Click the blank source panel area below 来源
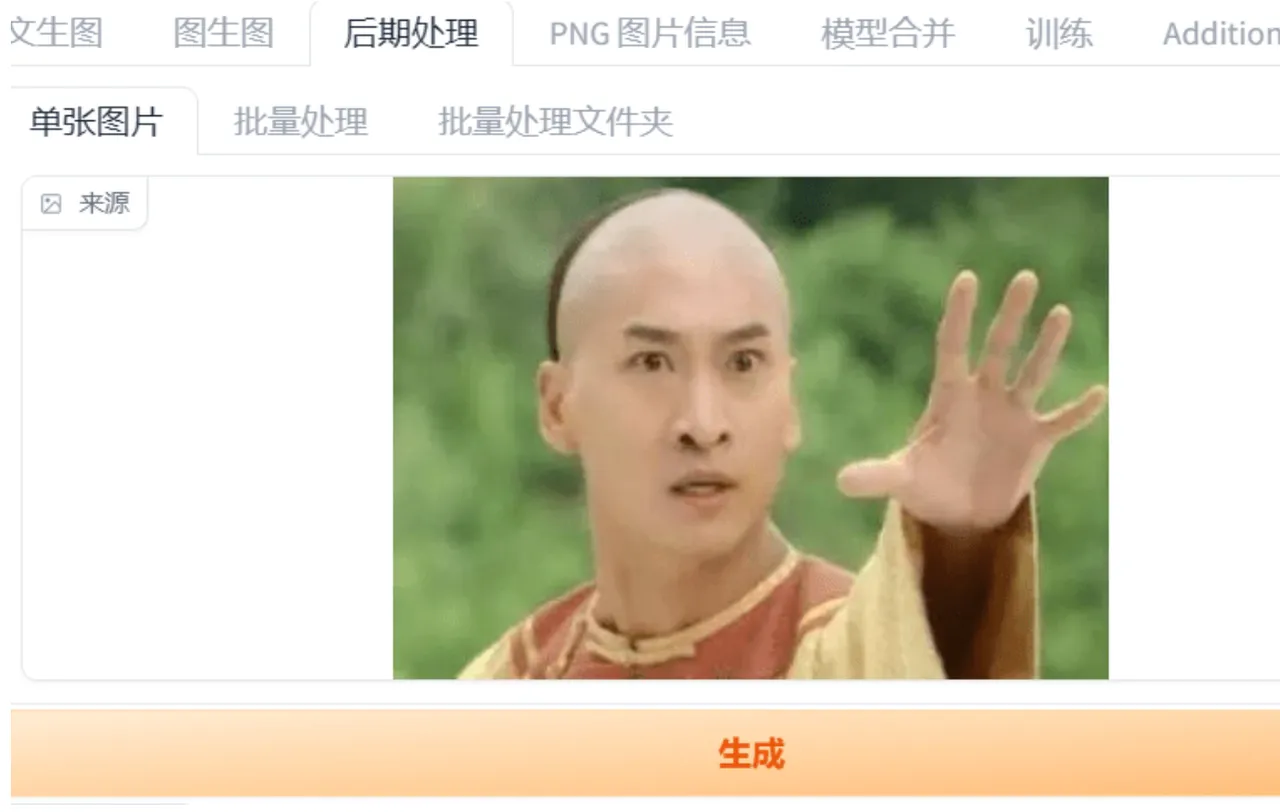Screen dimensions: 1280x812 pos(207,455)
